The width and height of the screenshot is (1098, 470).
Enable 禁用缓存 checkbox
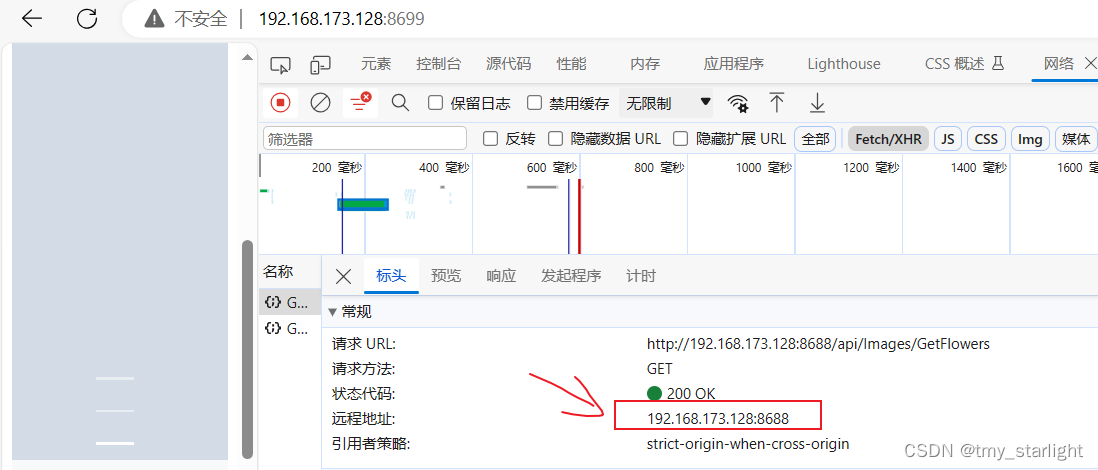534,104
